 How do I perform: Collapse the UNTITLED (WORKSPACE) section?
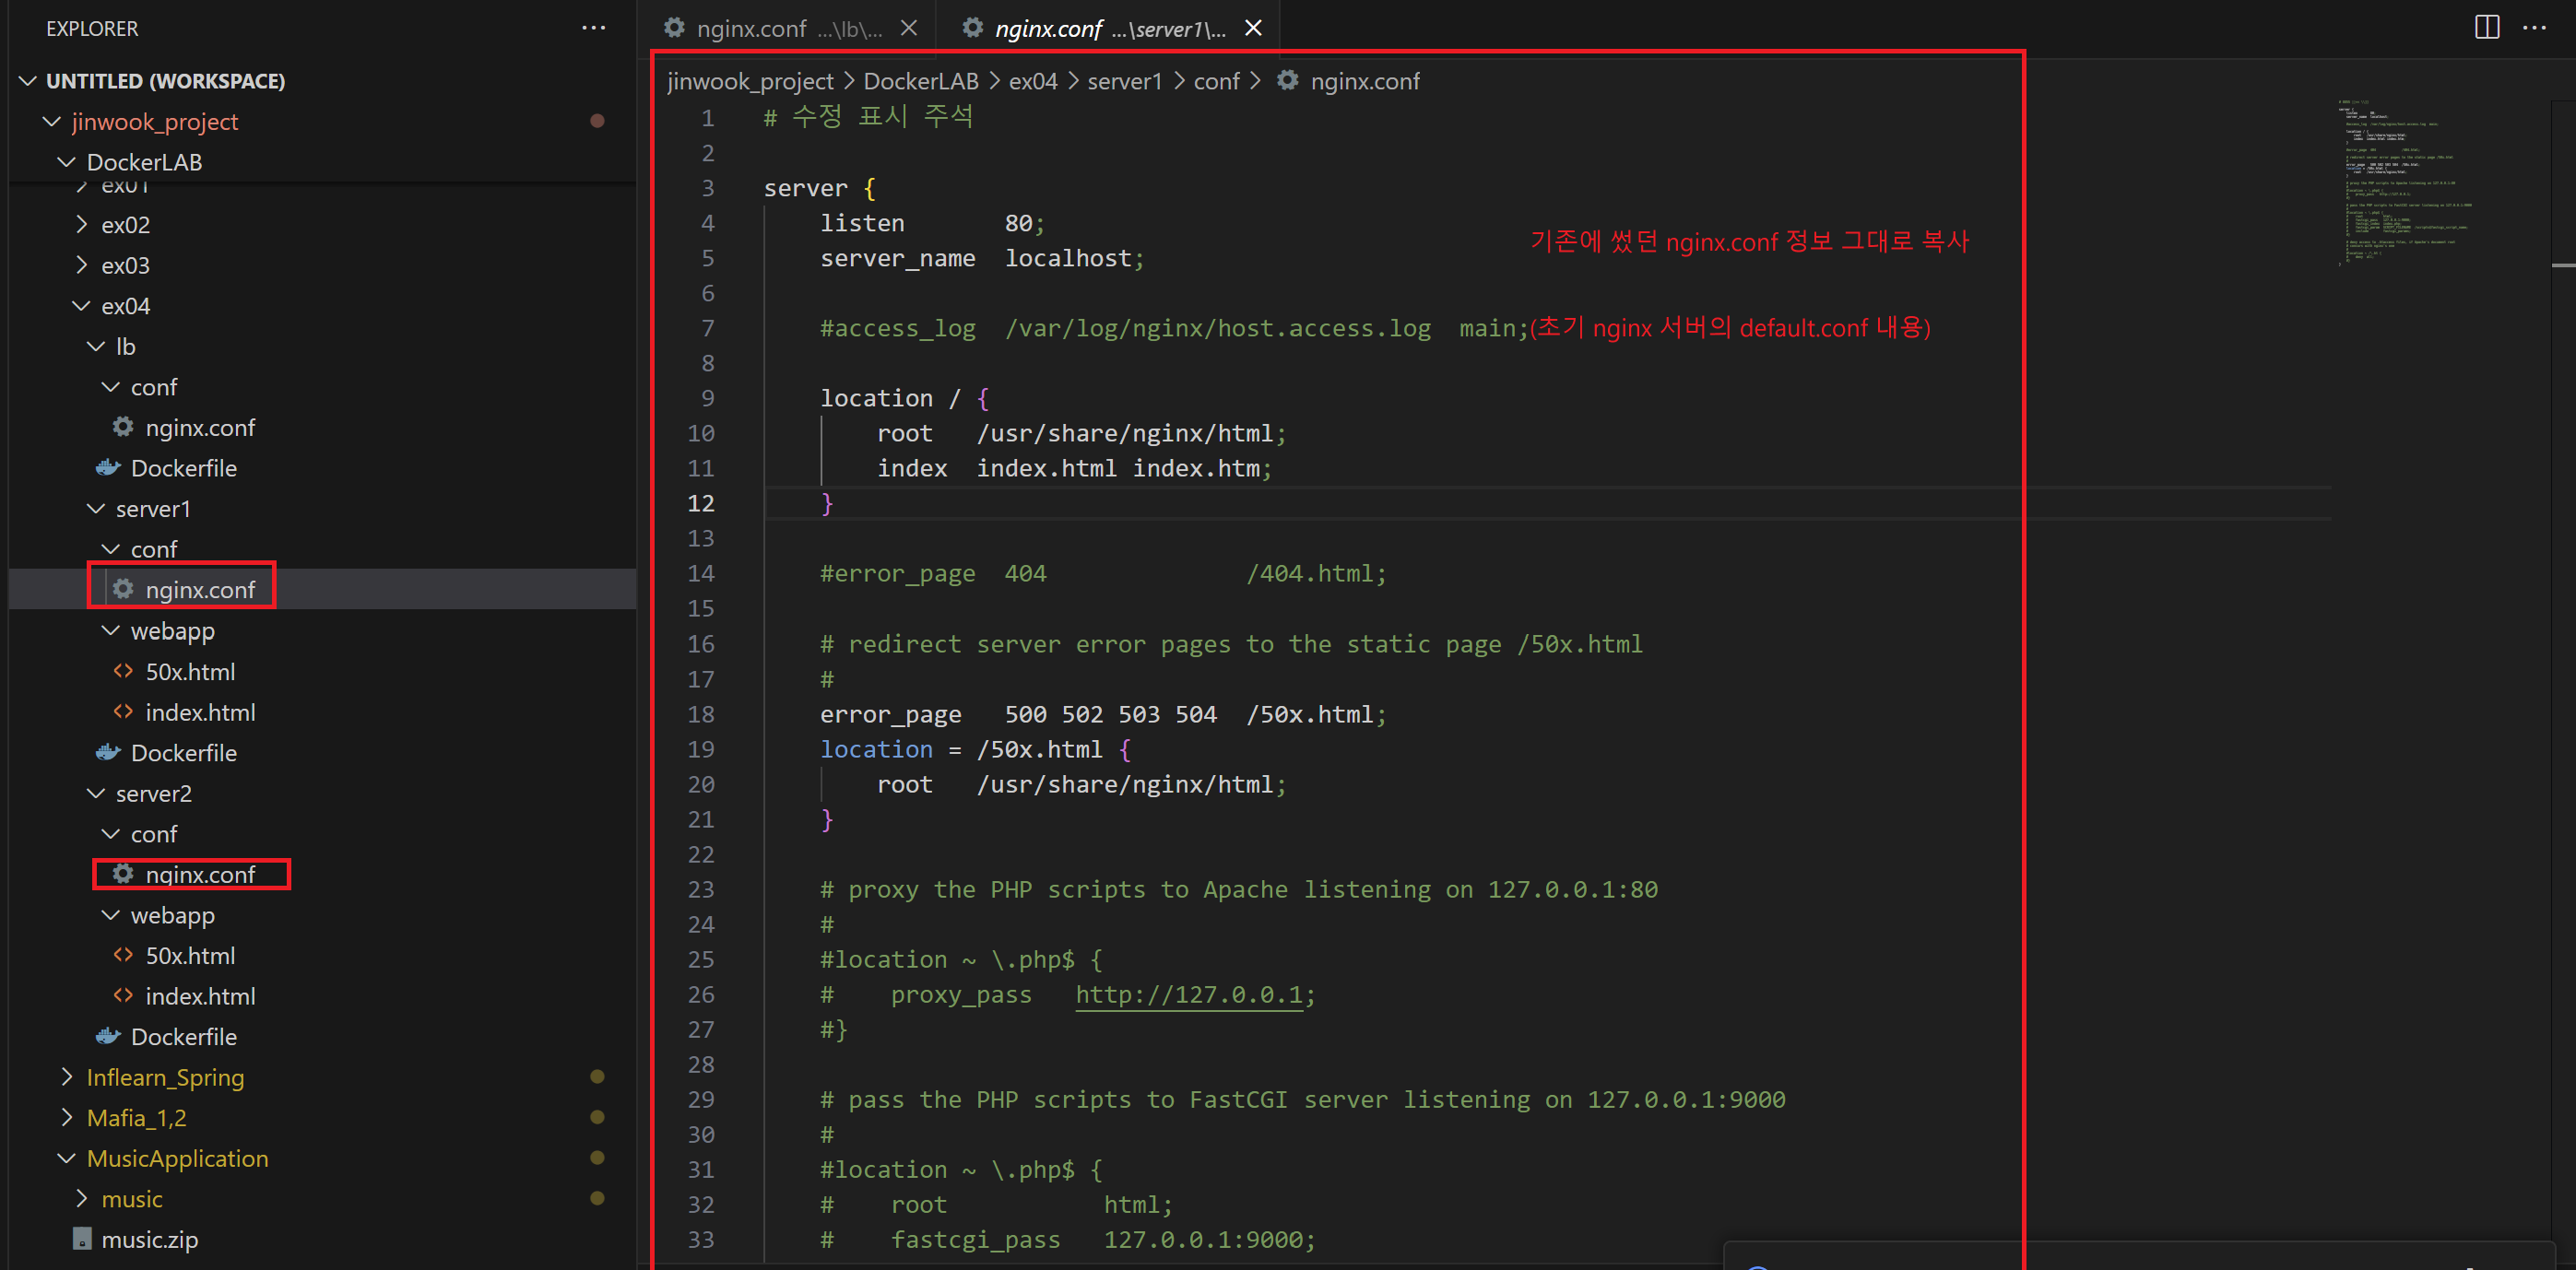click(x=28, y=81)
